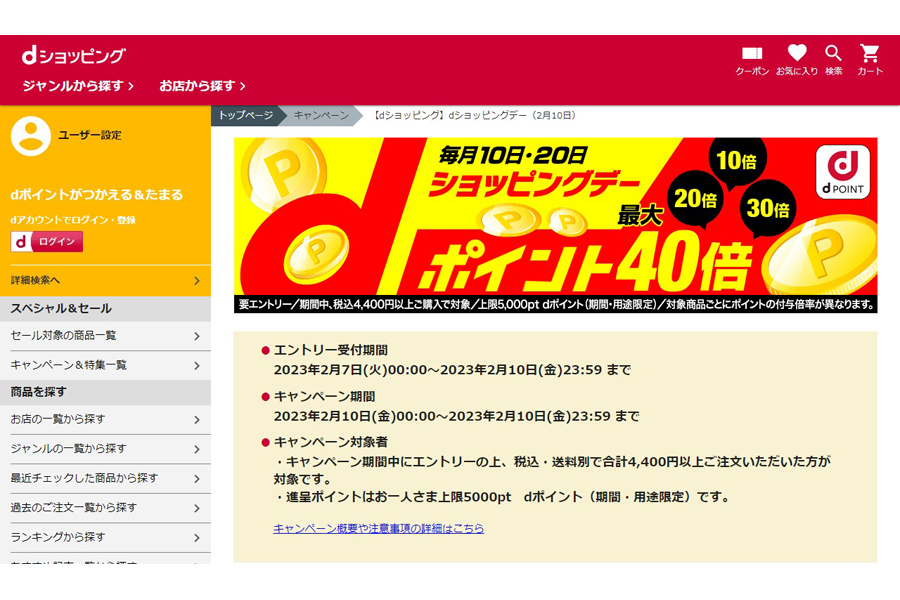Click chevron beside キャンペーン＆特集一覧
The width and height of the screenshot is (900, 600).
197,366
